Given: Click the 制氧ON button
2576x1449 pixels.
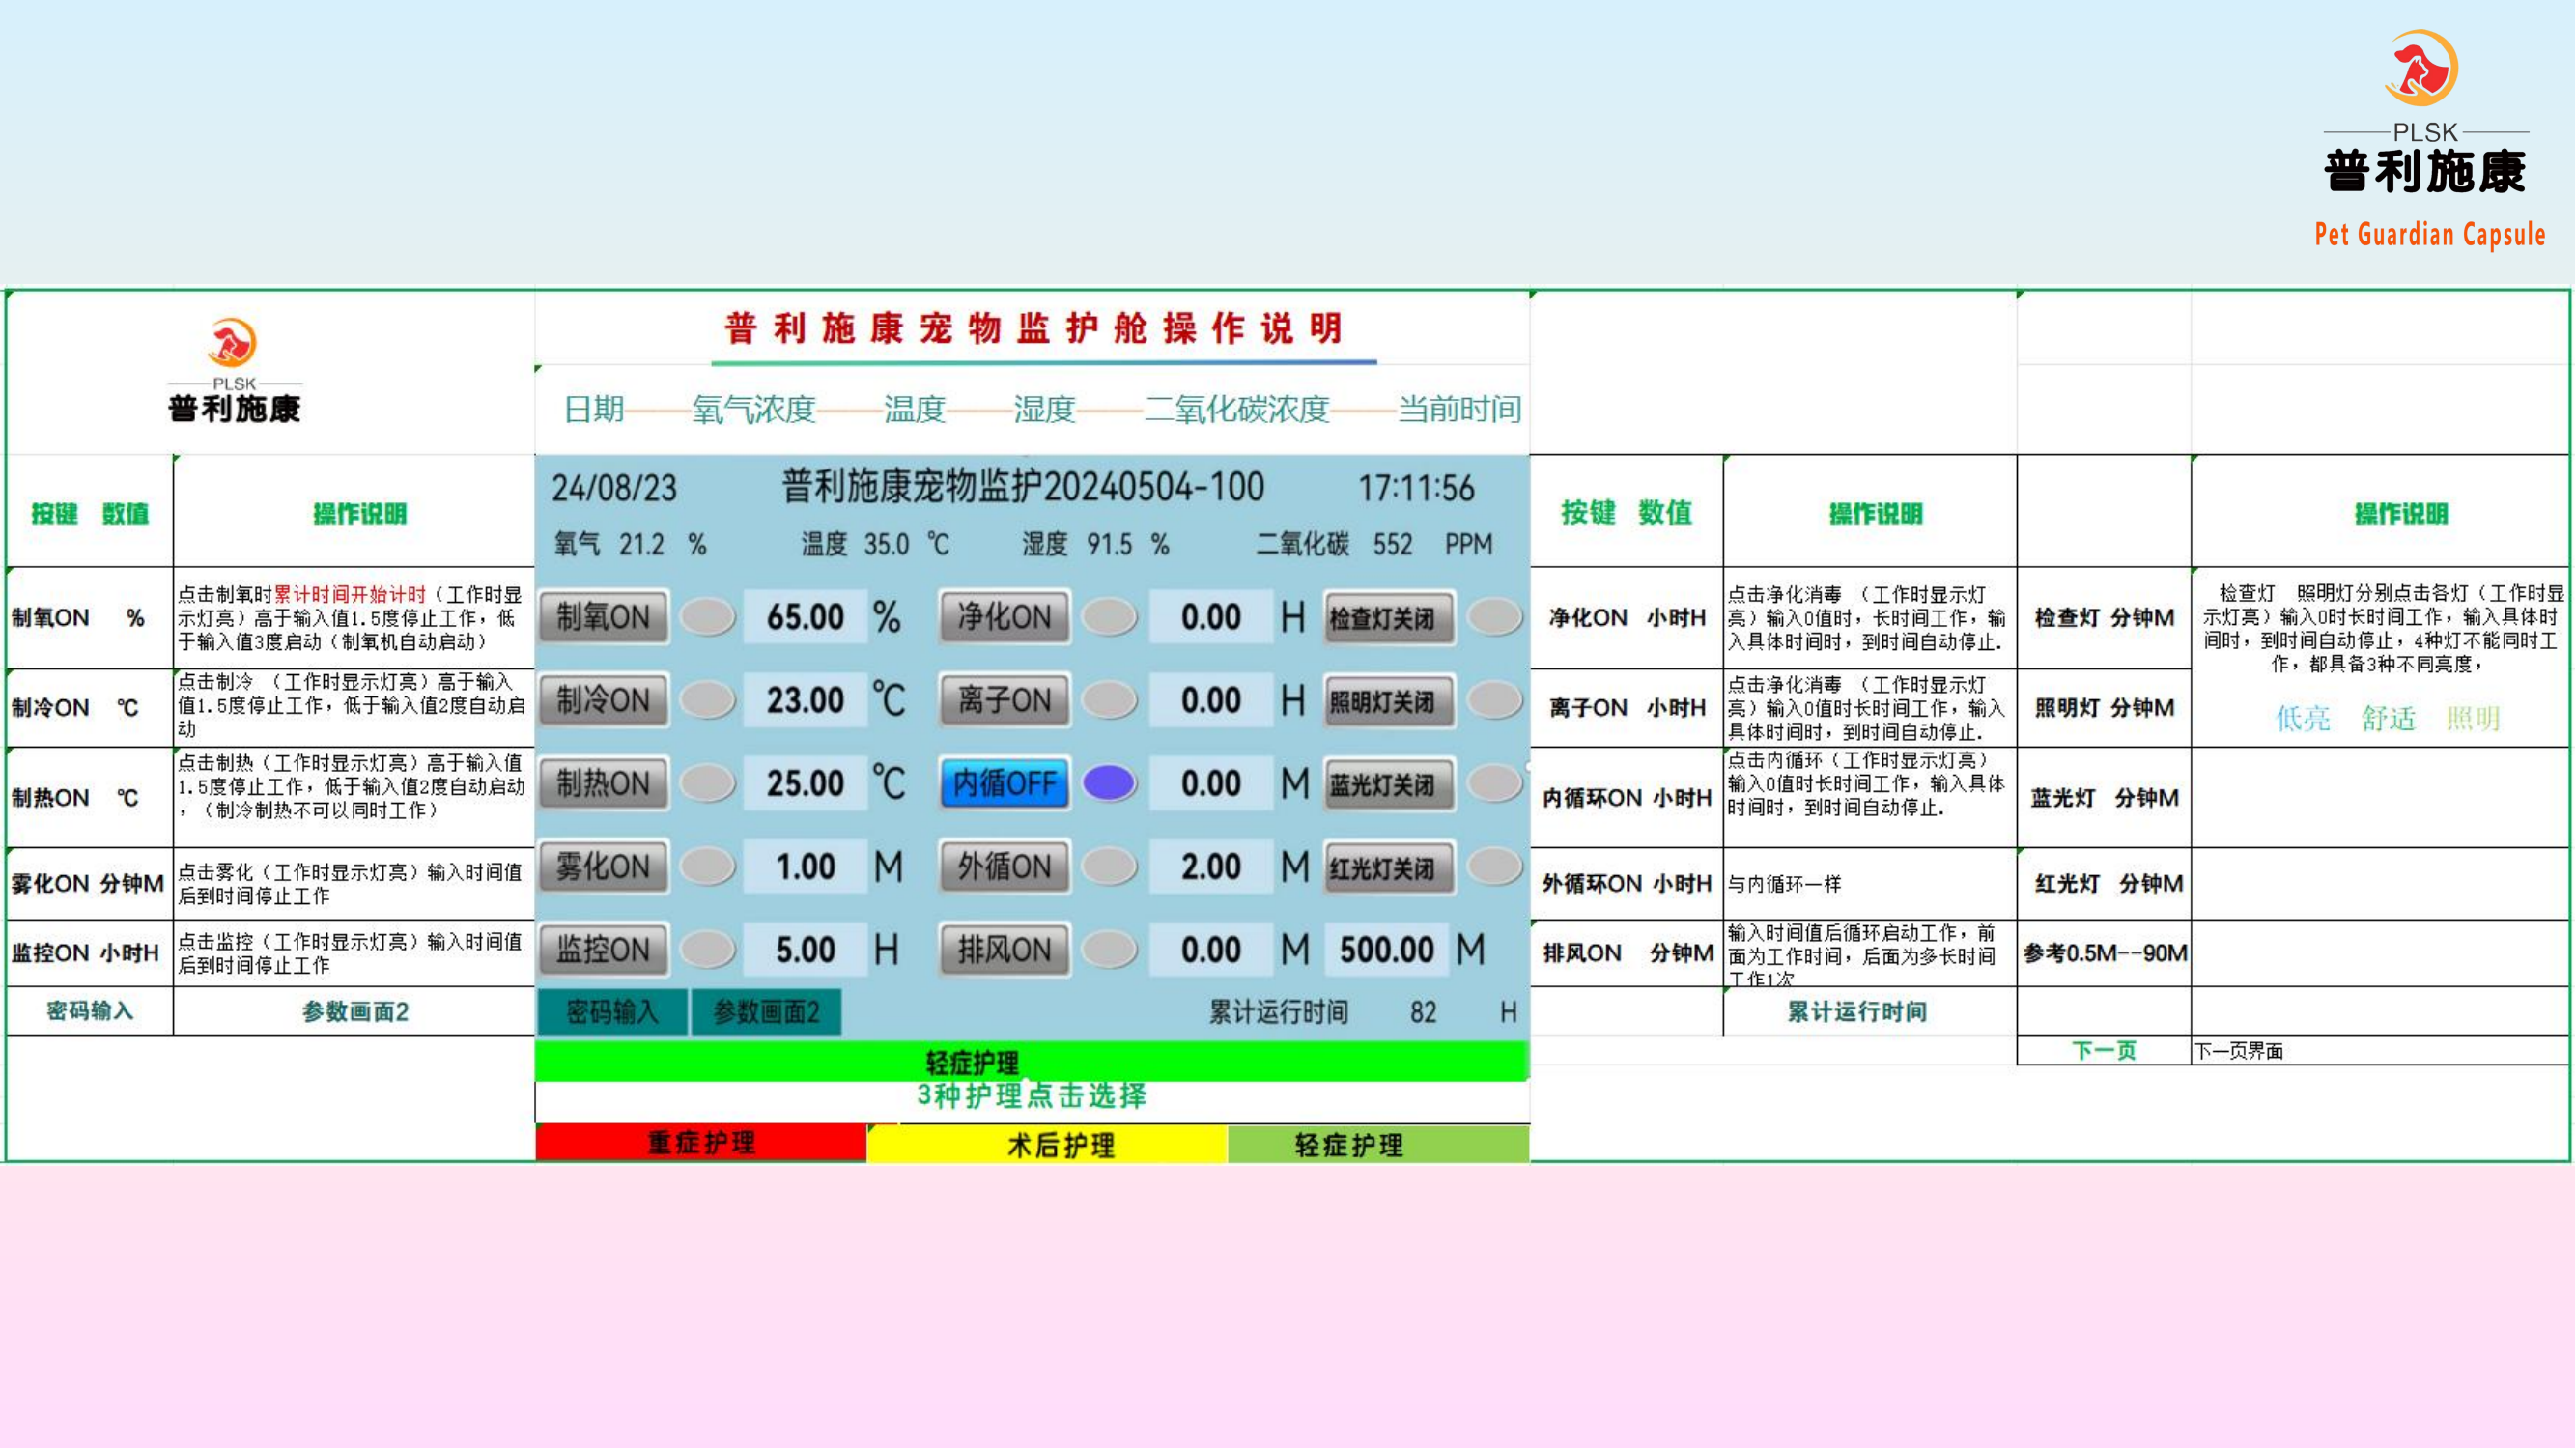Looking at the screenshot, I should tap(603, 617).
